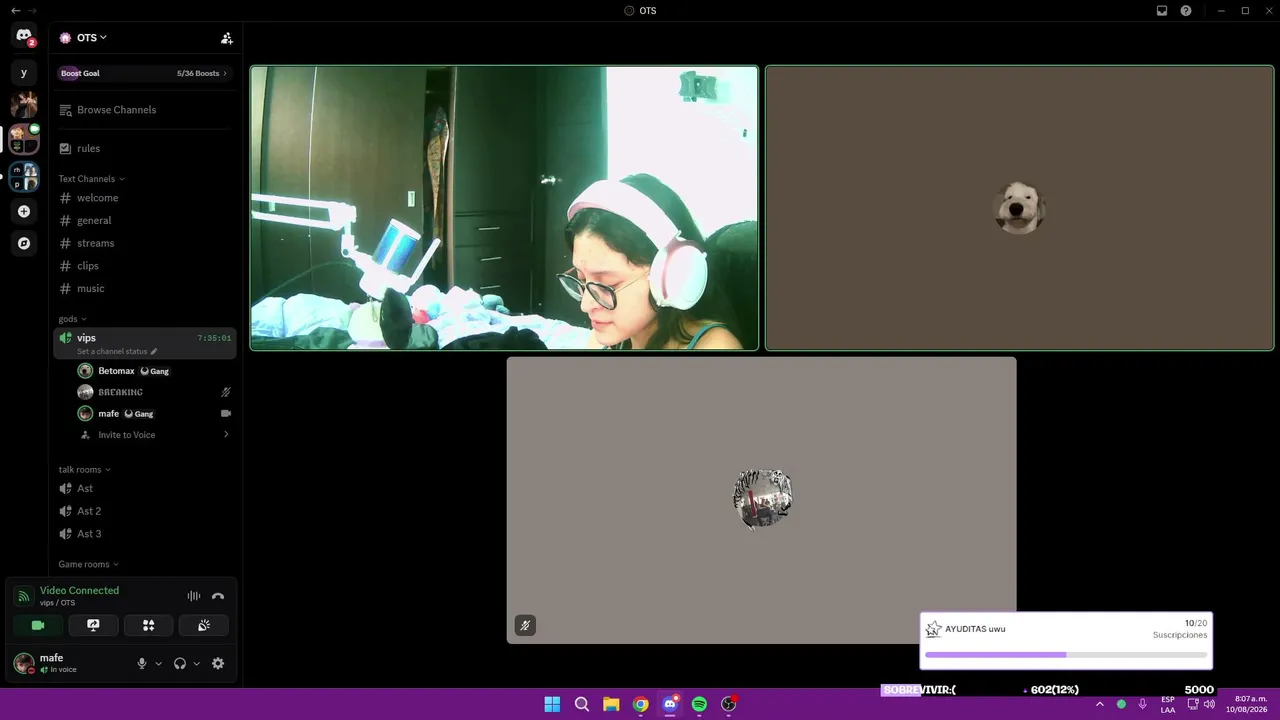This screenshot has height=720, width=1280.
Task: Focus the webcam video tile
Action: click(x=504, y=208)
